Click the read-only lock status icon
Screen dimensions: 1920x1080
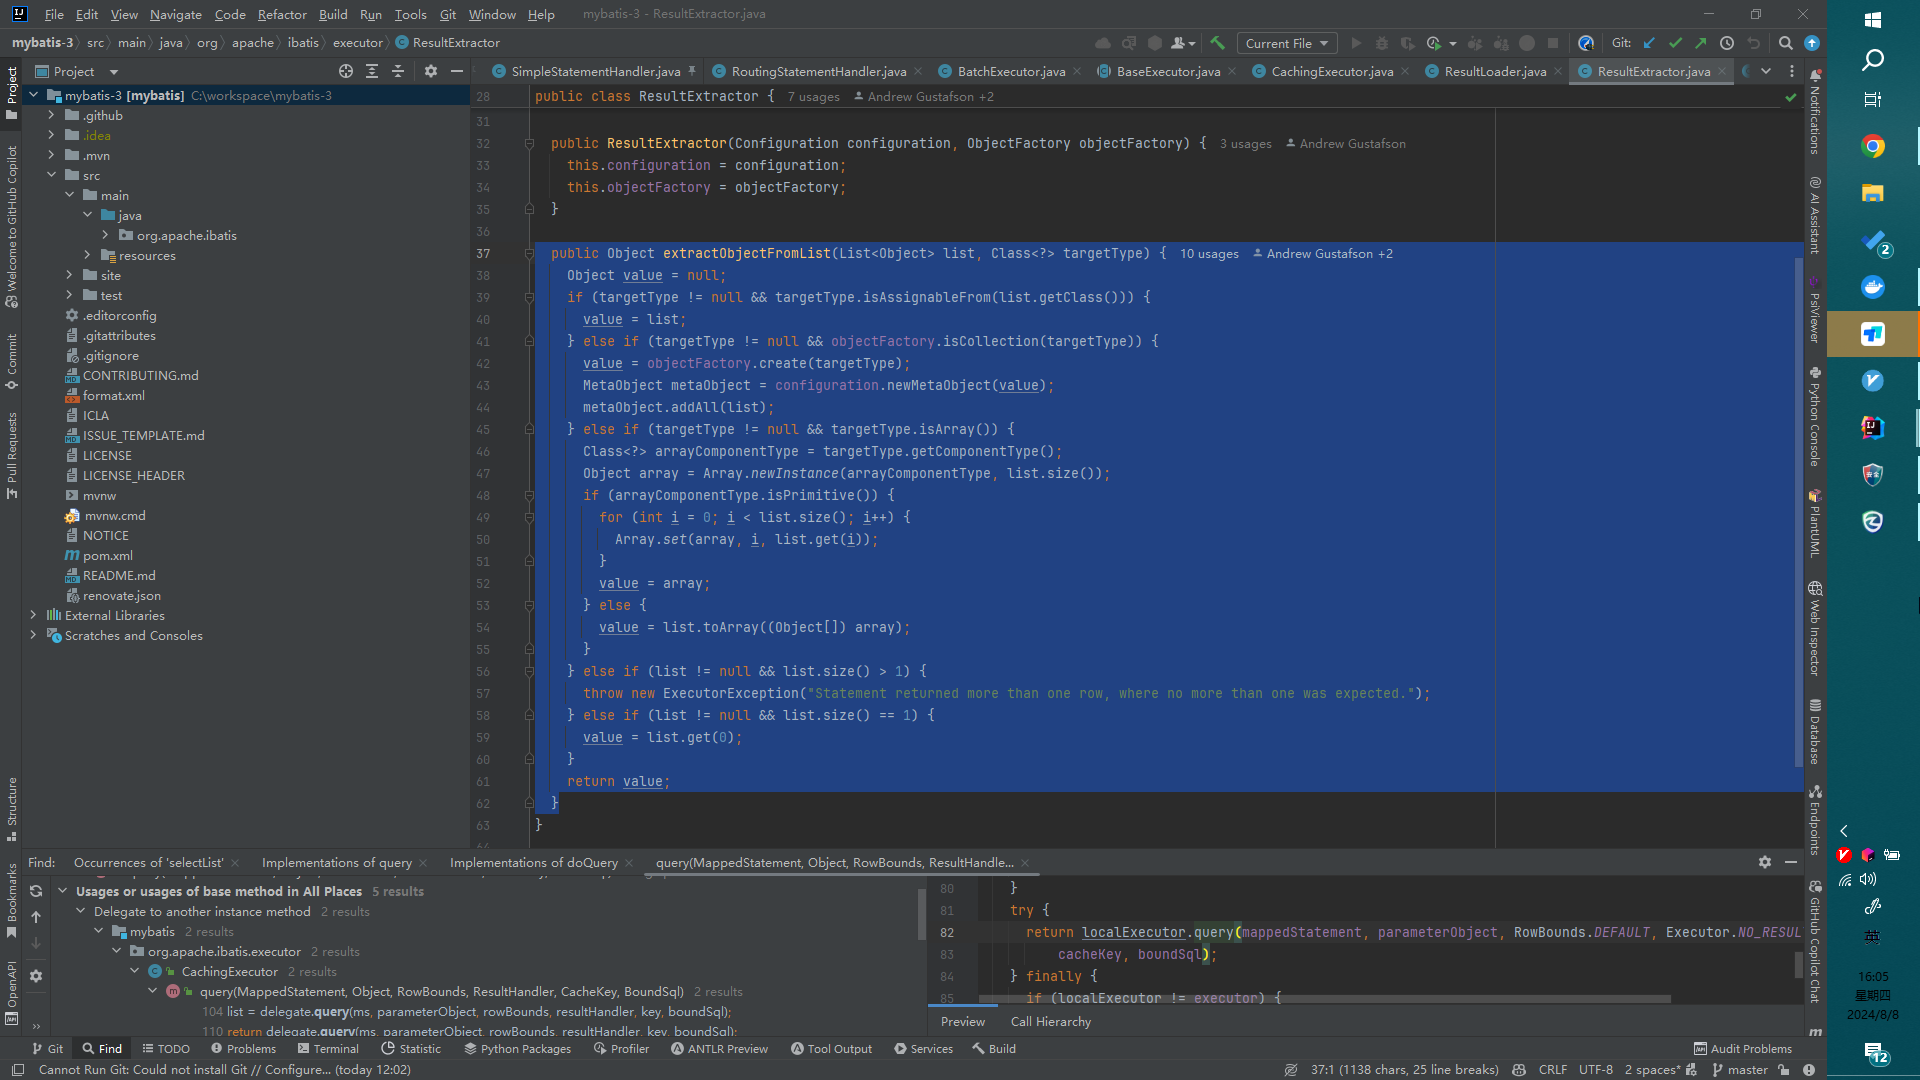pyautogui.click(x=1784, y=1070)
